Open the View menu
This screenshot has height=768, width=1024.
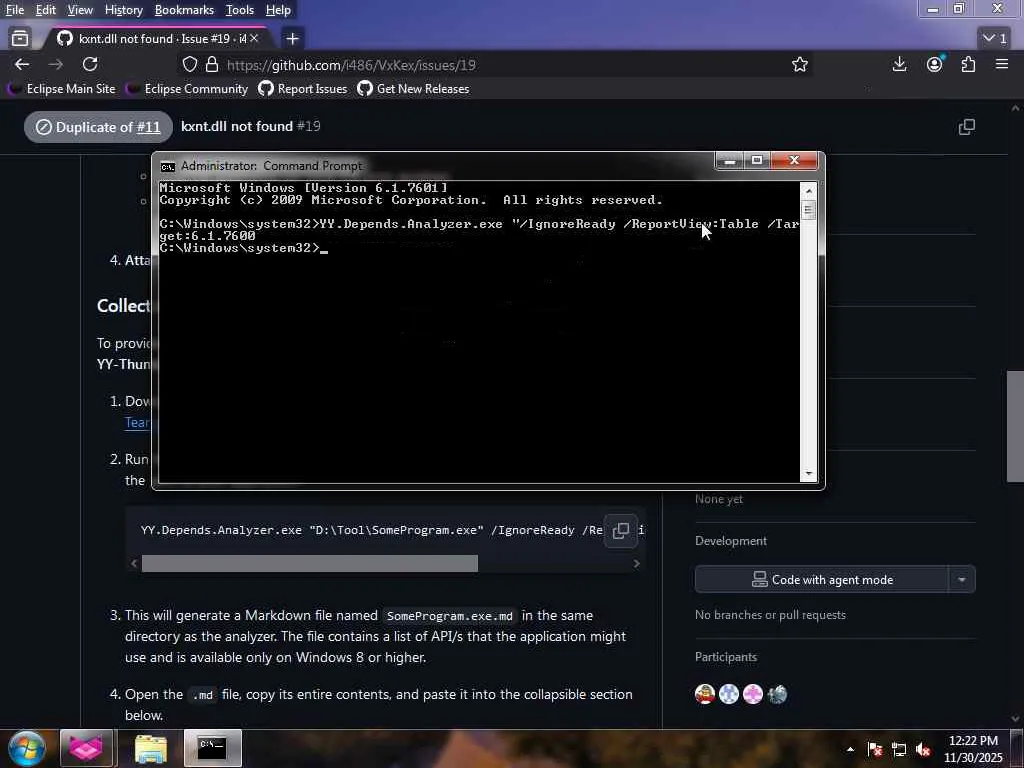pyautogui.click(x=80, y=10)
